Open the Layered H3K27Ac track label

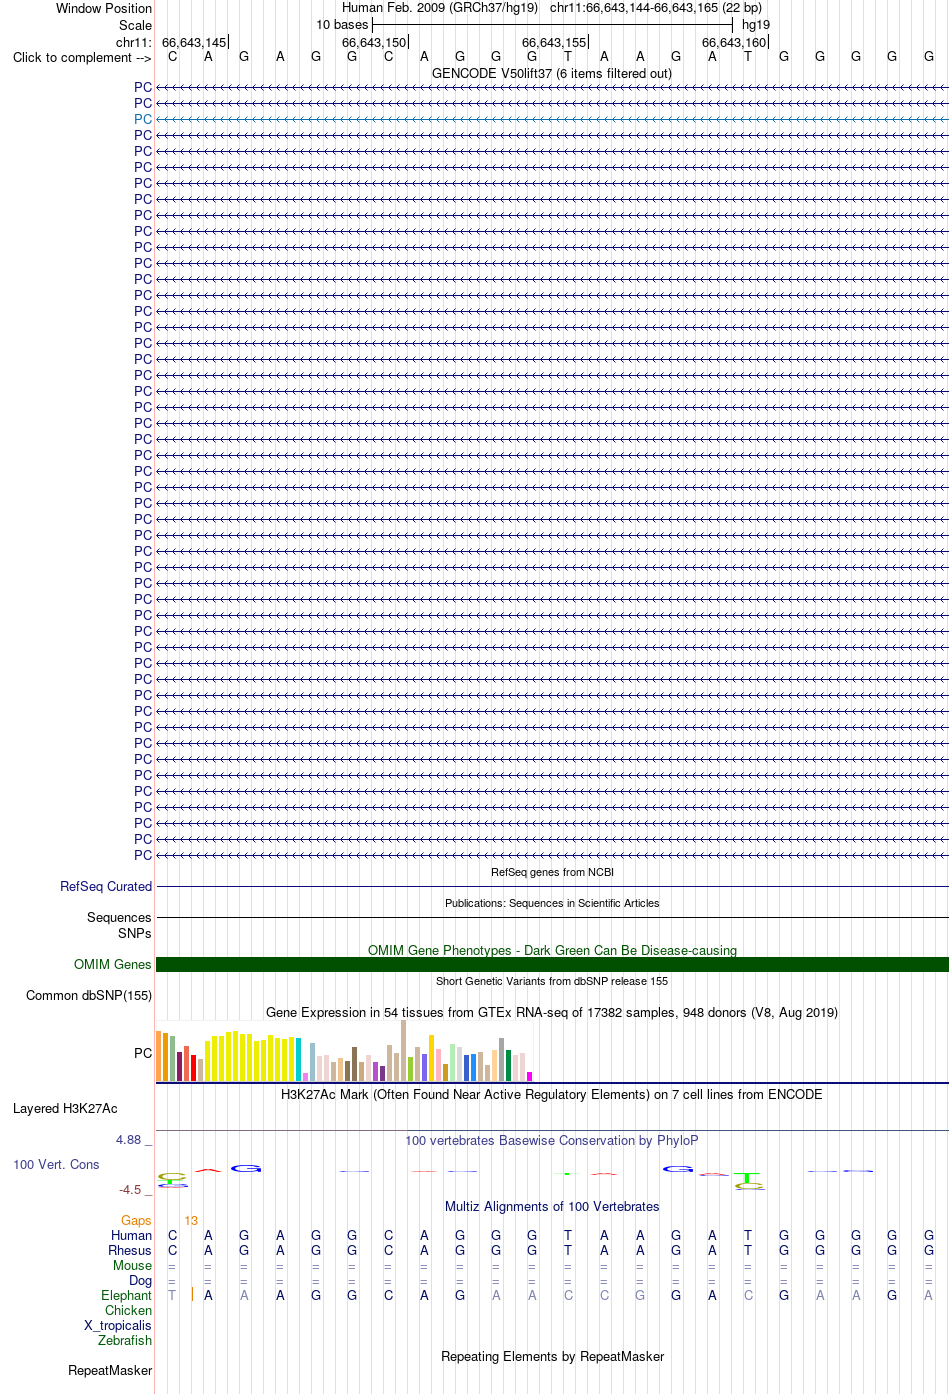point(65,1108)
